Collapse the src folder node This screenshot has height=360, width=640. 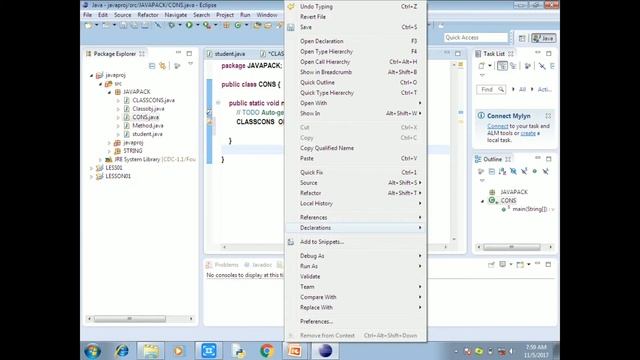coord(100,84)
